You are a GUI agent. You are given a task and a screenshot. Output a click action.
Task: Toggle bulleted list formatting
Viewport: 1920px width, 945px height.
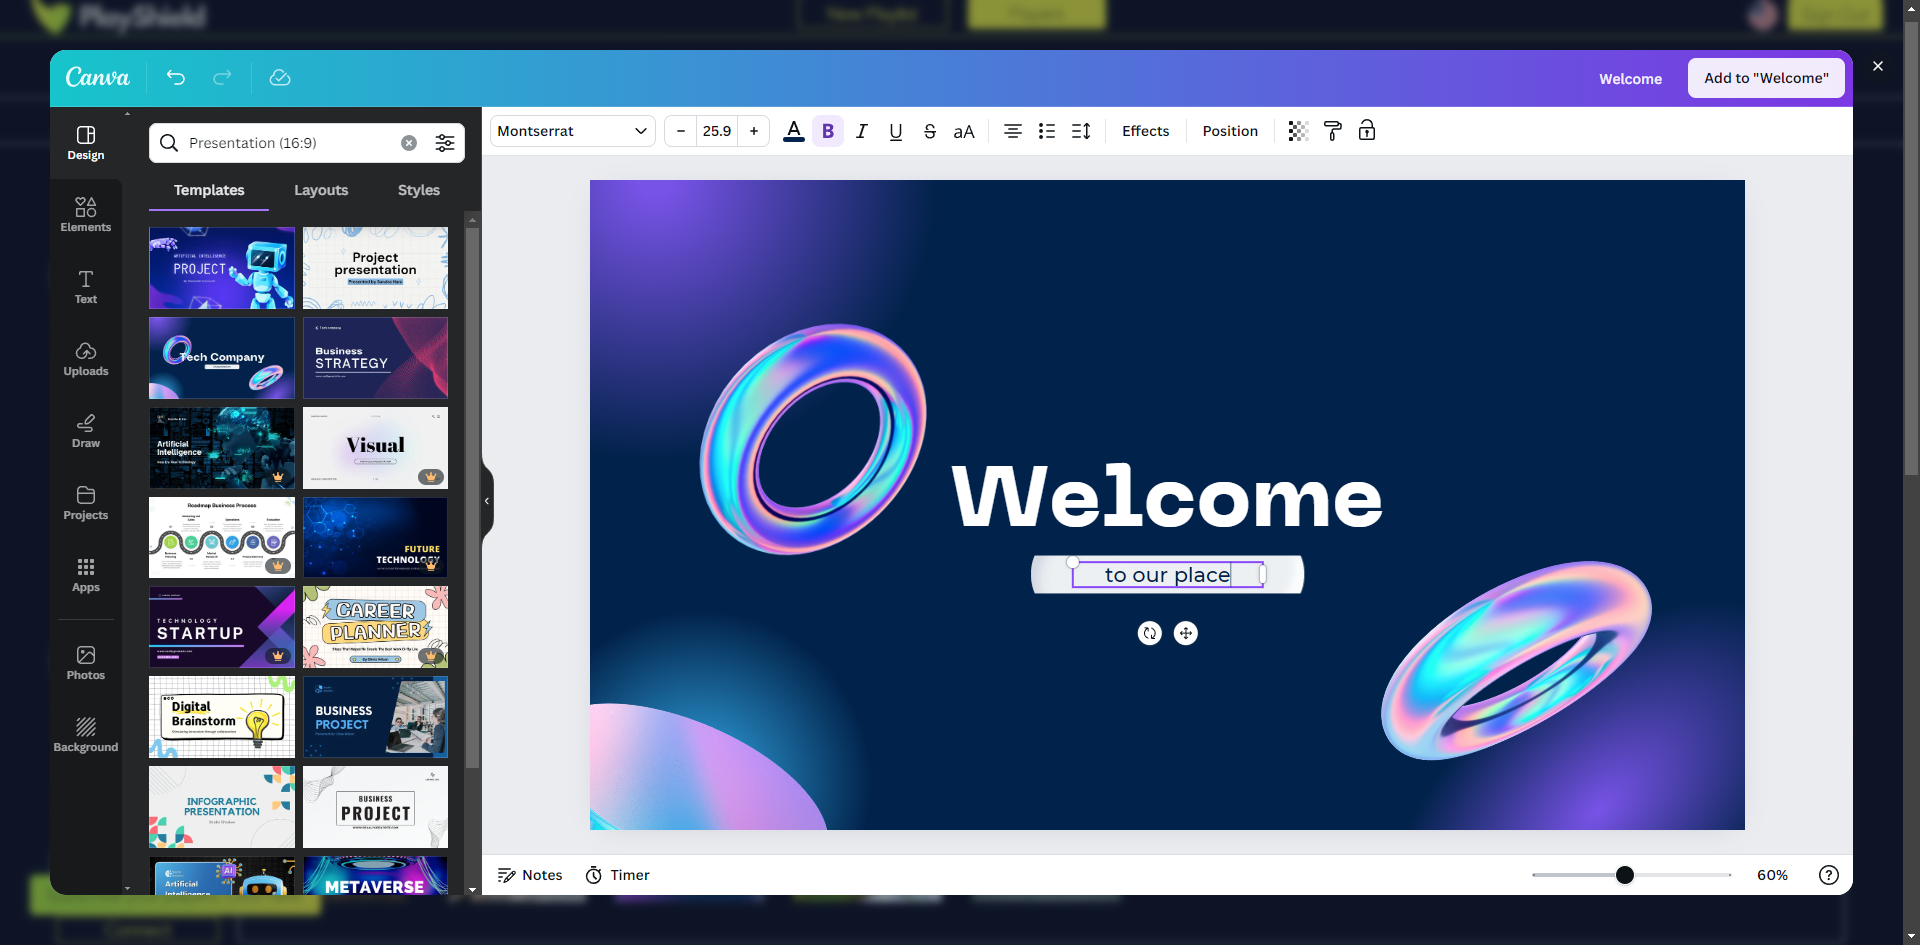click(1047, 131)
